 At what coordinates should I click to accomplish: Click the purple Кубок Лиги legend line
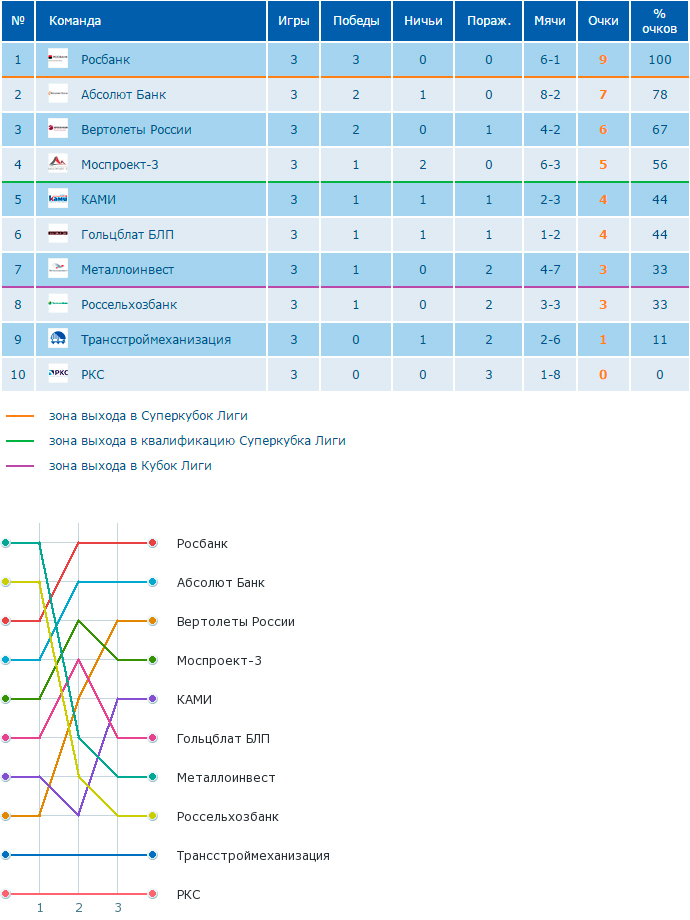coord(20,466)
